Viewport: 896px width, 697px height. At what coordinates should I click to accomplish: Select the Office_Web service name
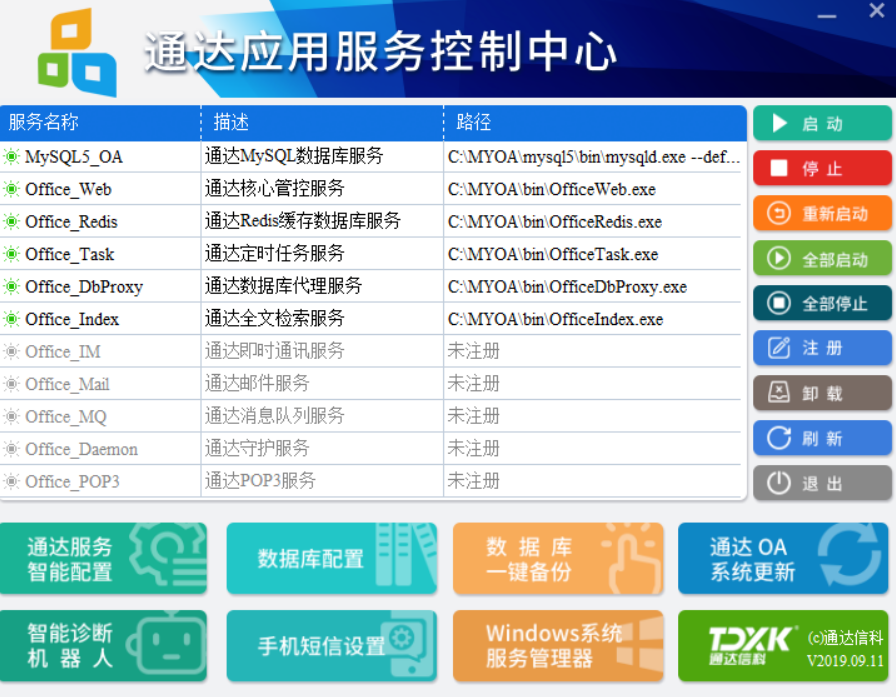tap(68, 189)
